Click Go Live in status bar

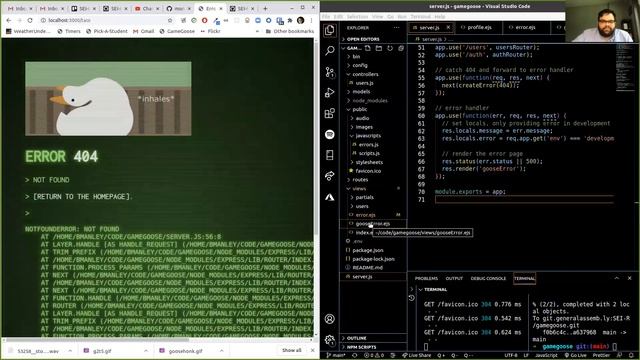576,355
